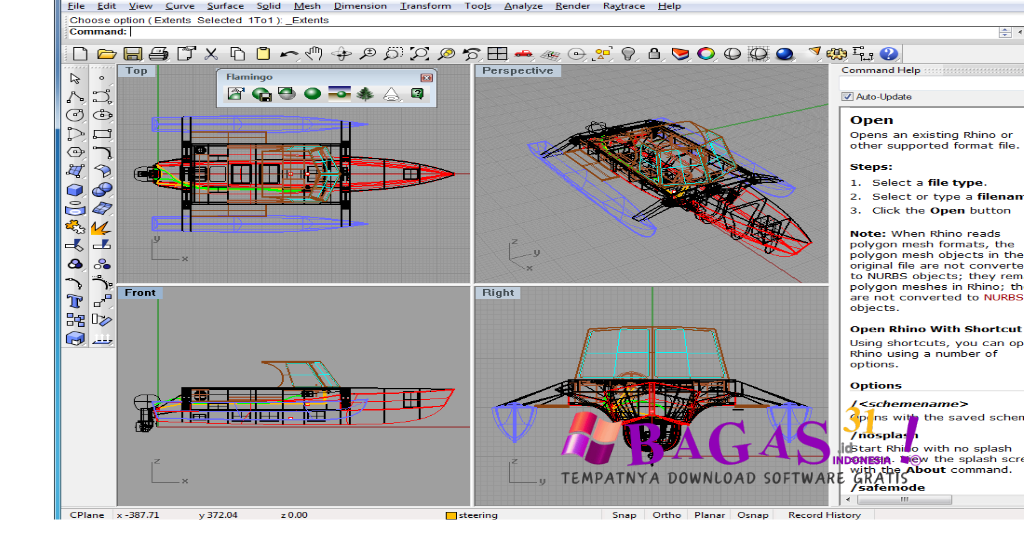The height and width of the screenshot is (538, 1024).
Task: Open the Top viewport title menu
Action: click(x=136, y=71)
